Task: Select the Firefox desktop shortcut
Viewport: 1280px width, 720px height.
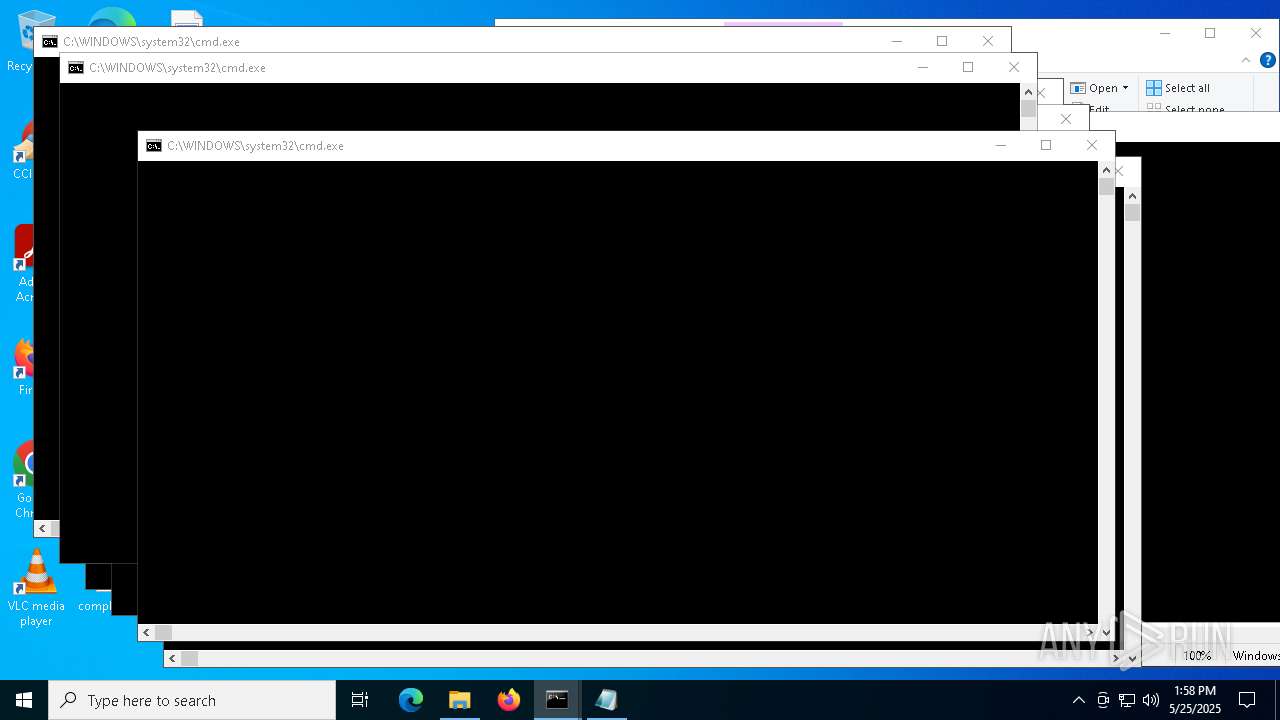Action: pos(24,367)
